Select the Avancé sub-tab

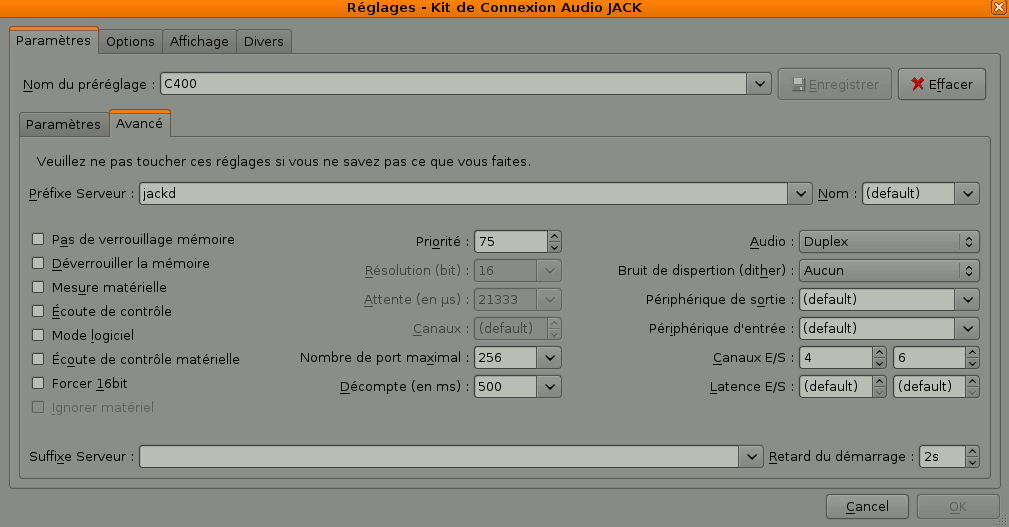coord(140,123)
